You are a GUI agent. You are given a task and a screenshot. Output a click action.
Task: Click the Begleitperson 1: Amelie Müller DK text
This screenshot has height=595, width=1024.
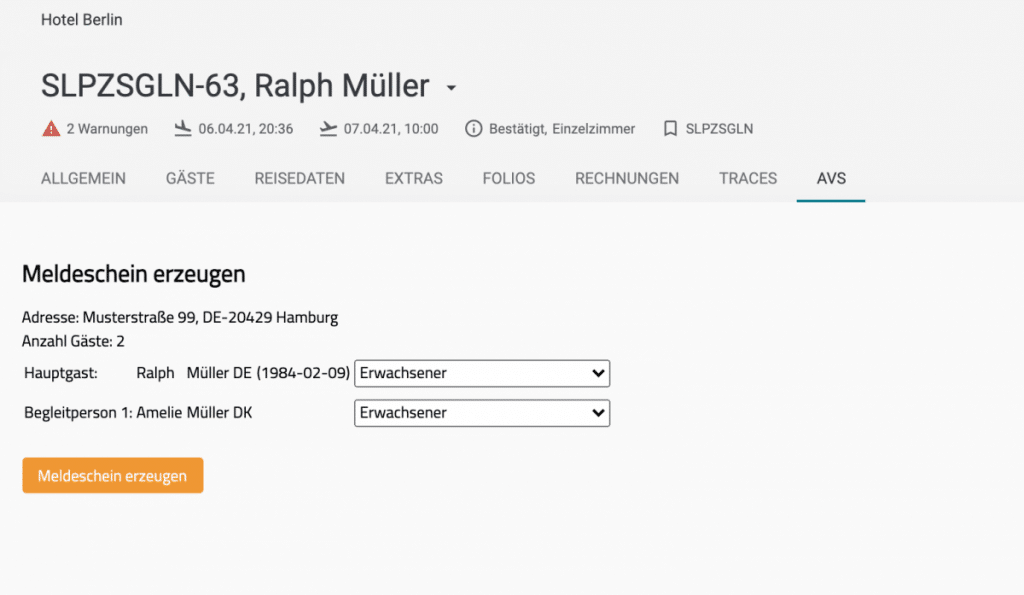(138, 413)
